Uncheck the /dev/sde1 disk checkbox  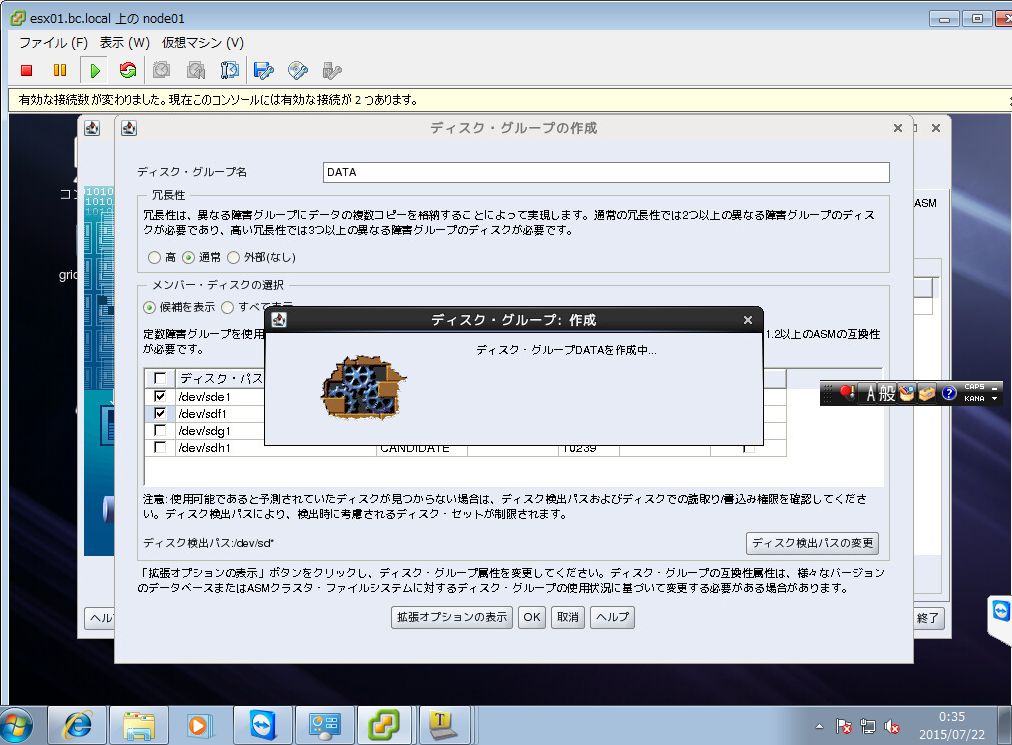(x=160, y=396)
